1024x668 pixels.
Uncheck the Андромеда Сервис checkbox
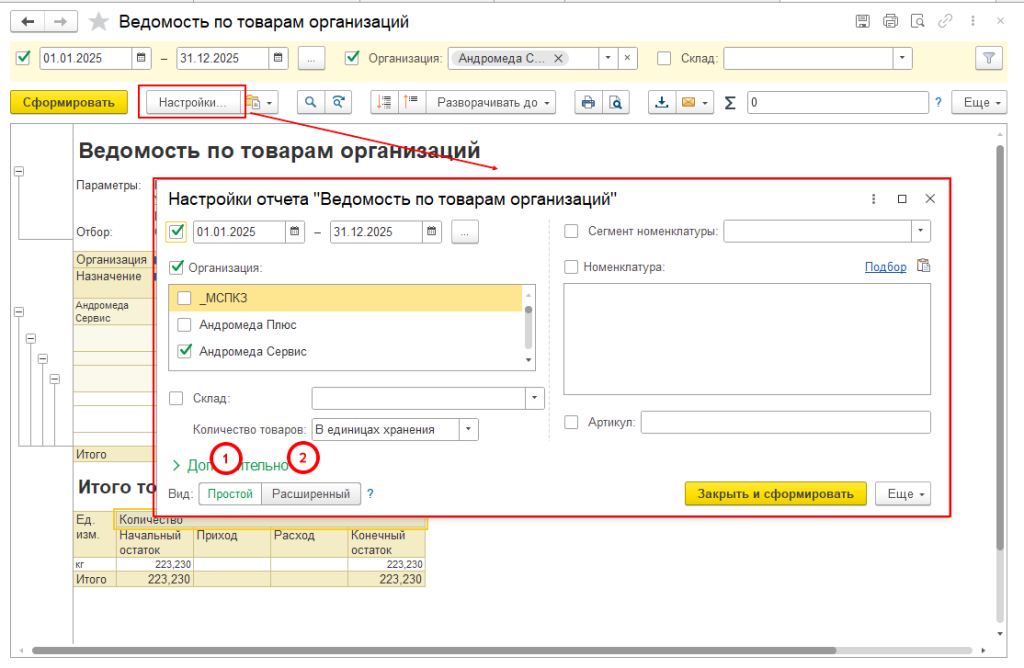(x=184, y=351)
